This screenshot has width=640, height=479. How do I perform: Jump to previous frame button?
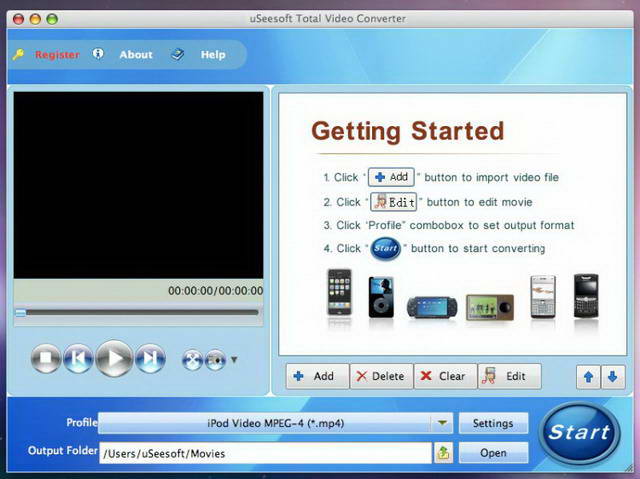[x=78, y=358]
